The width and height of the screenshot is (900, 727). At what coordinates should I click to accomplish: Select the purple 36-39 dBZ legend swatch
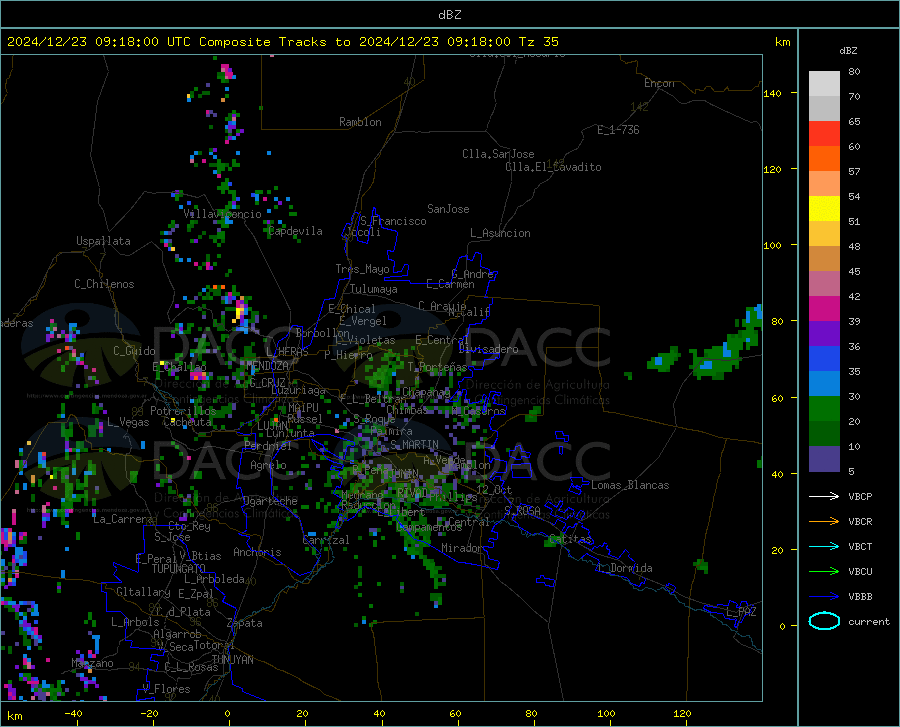[x=824, y=334]
